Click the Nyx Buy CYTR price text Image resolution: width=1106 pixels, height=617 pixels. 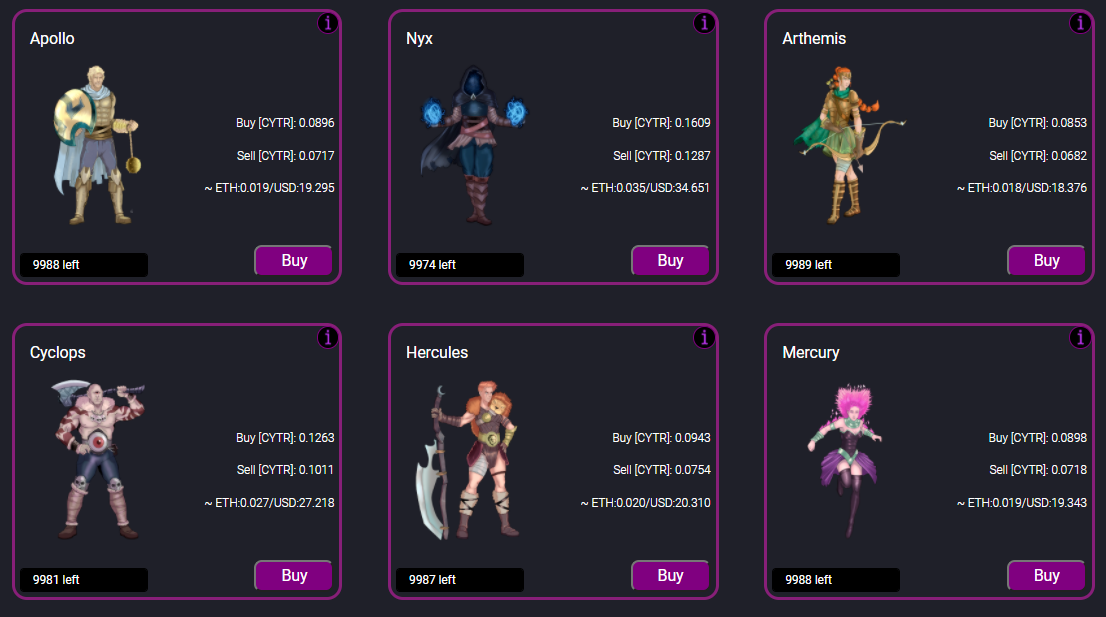[x=661, y=123]
